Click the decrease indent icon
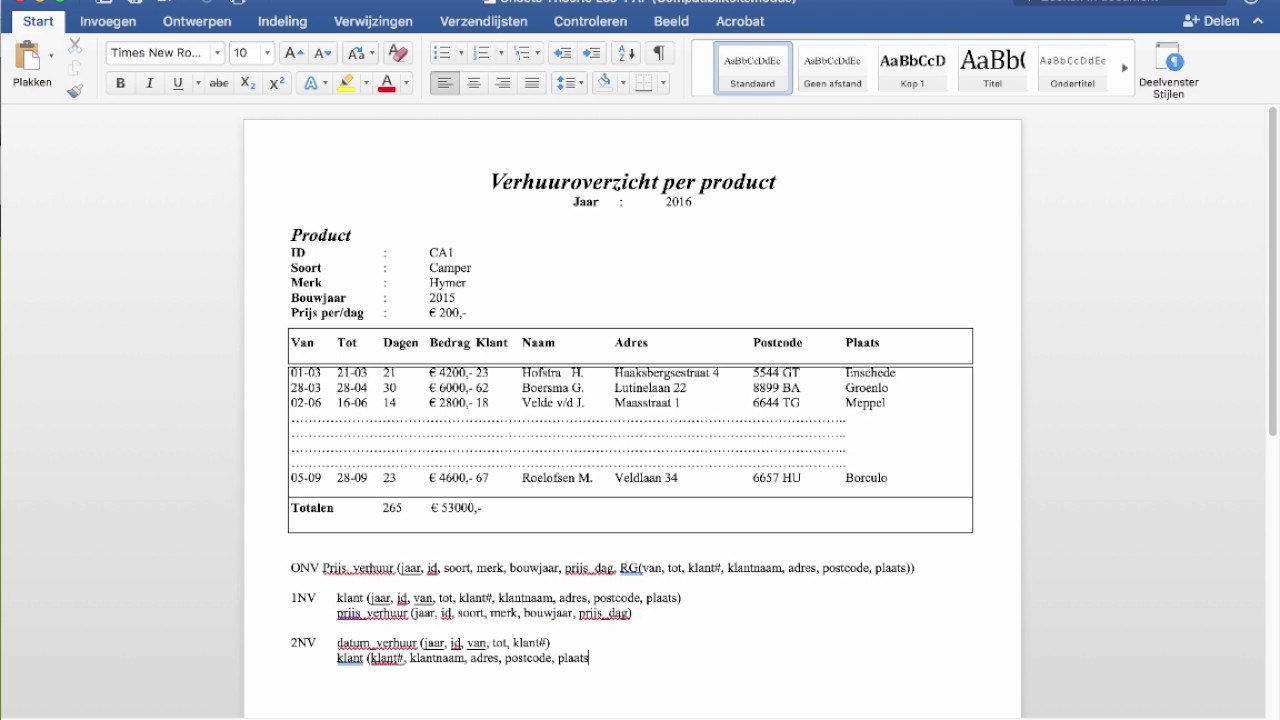 [x=563, y=53]
